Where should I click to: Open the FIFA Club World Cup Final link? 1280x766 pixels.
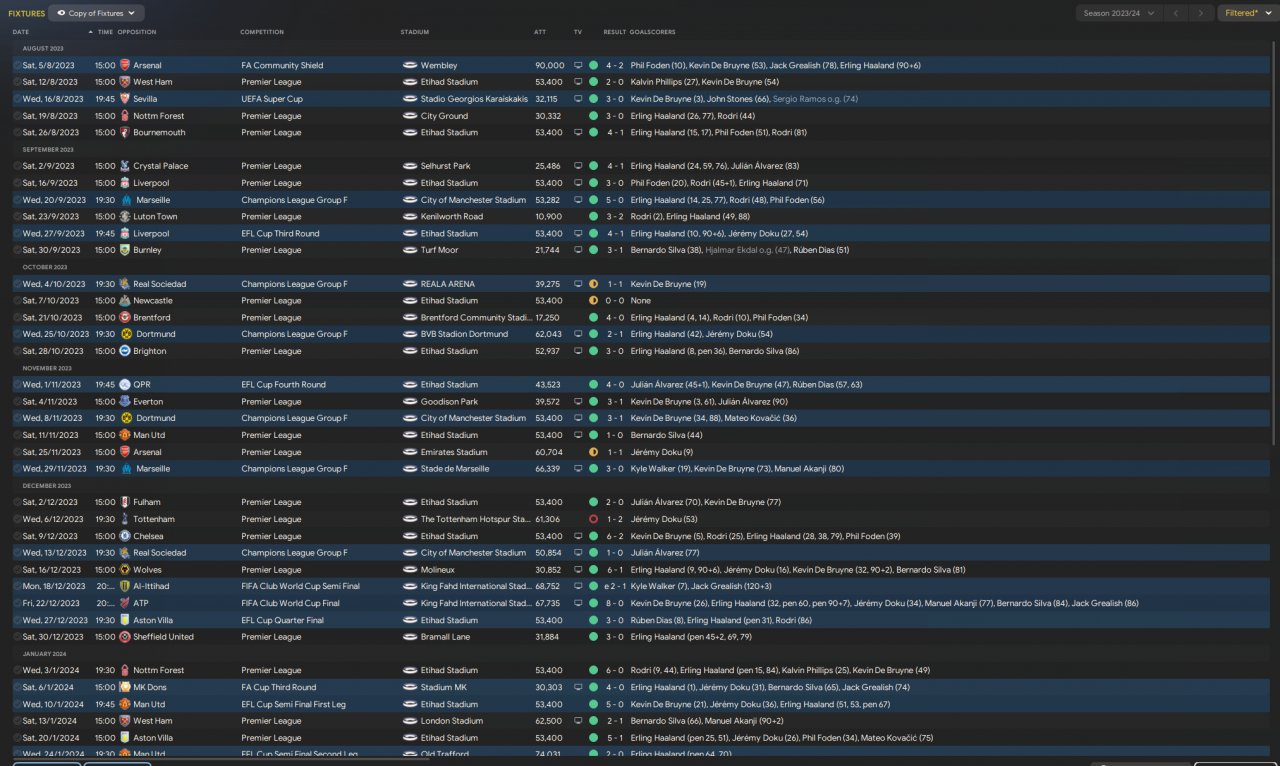click(x=290, y=603)
